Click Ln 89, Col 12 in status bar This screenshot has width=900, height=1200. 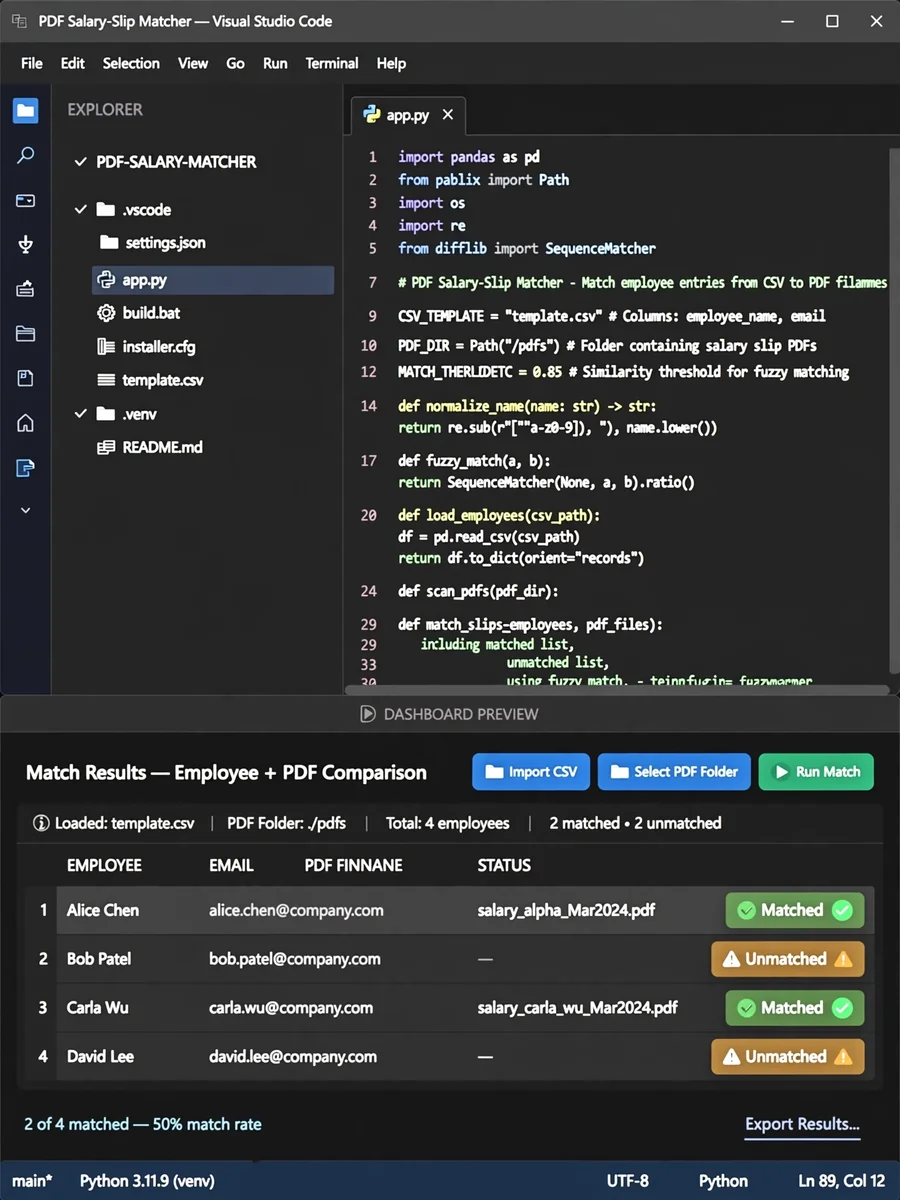[x=841, y=1181]
